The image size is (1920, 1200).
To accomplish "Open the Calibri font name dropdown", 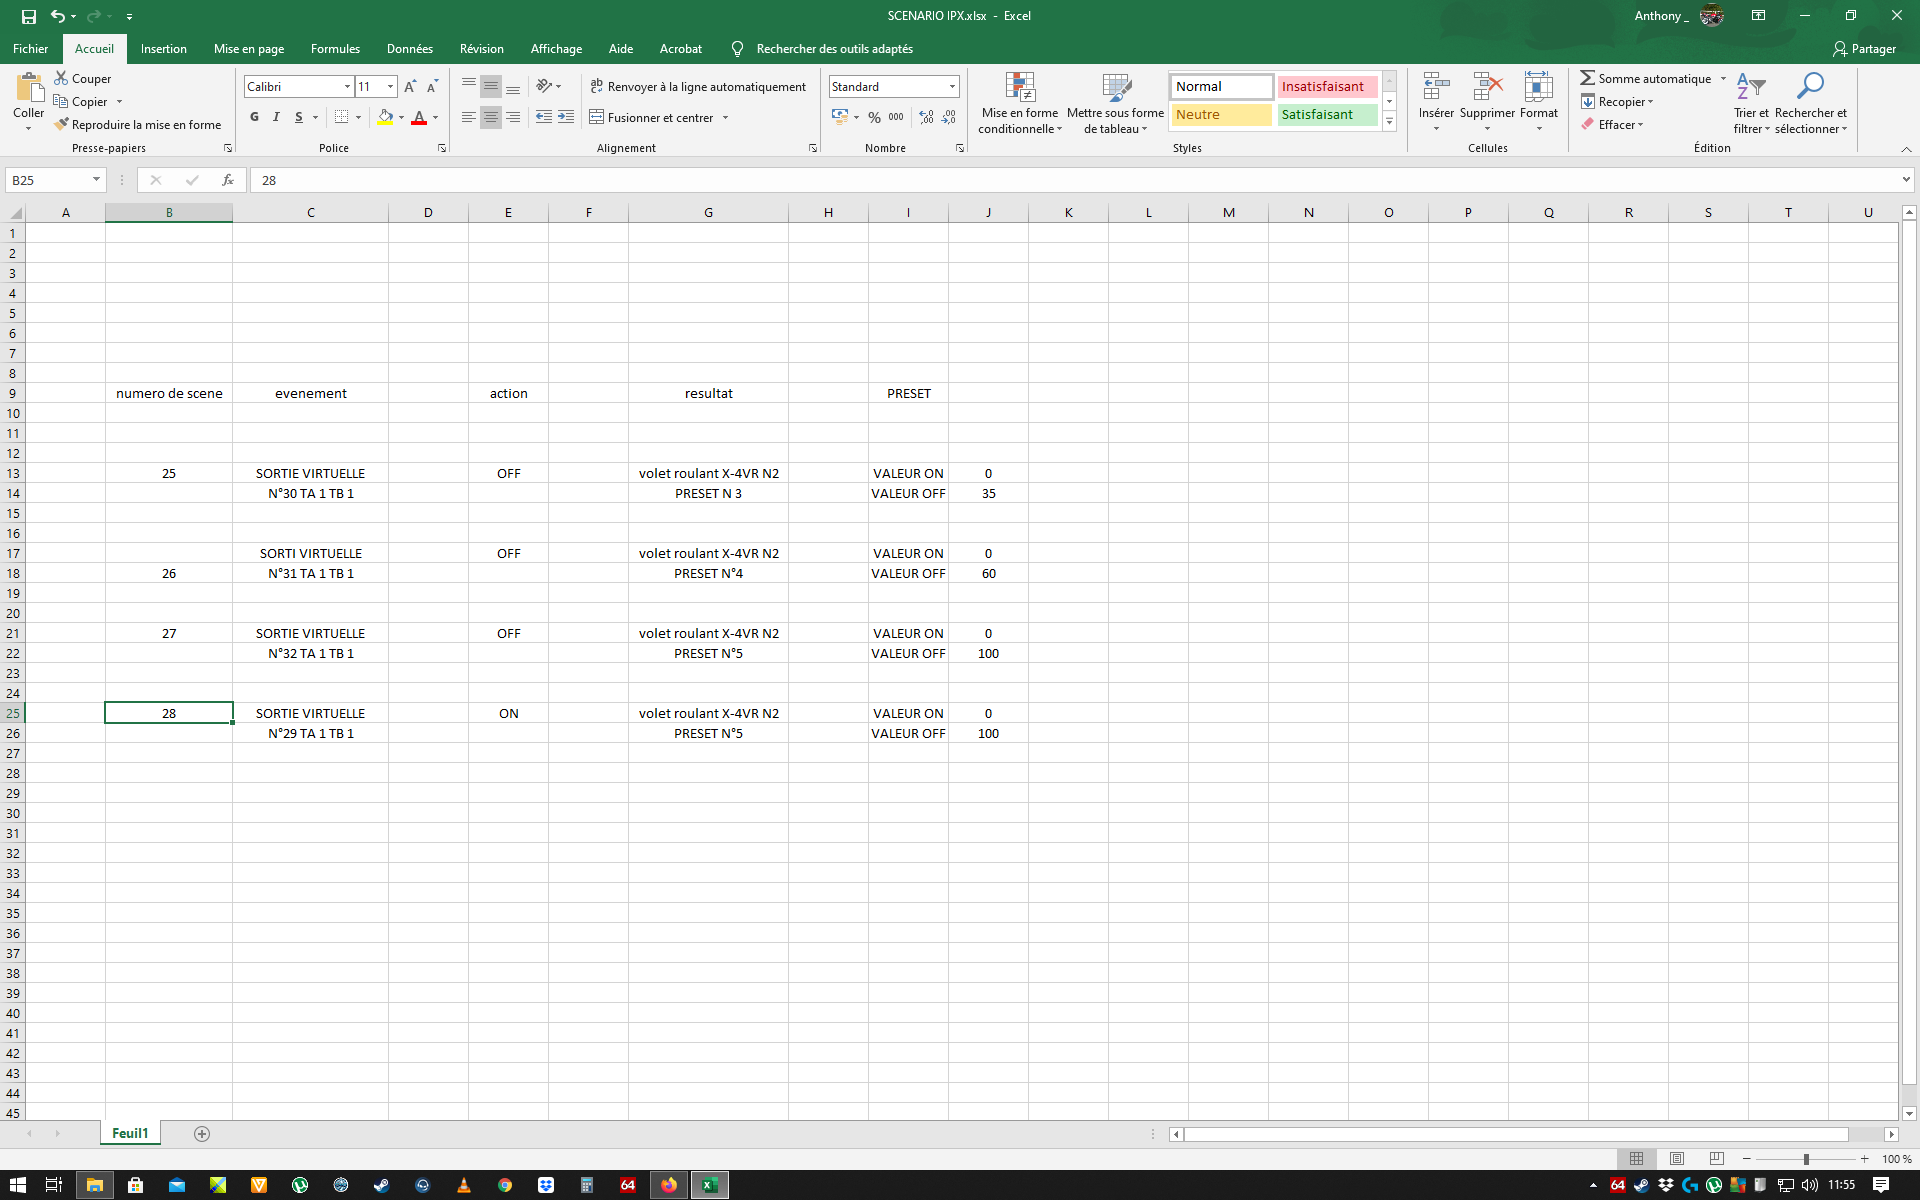I will coord(347,87).
